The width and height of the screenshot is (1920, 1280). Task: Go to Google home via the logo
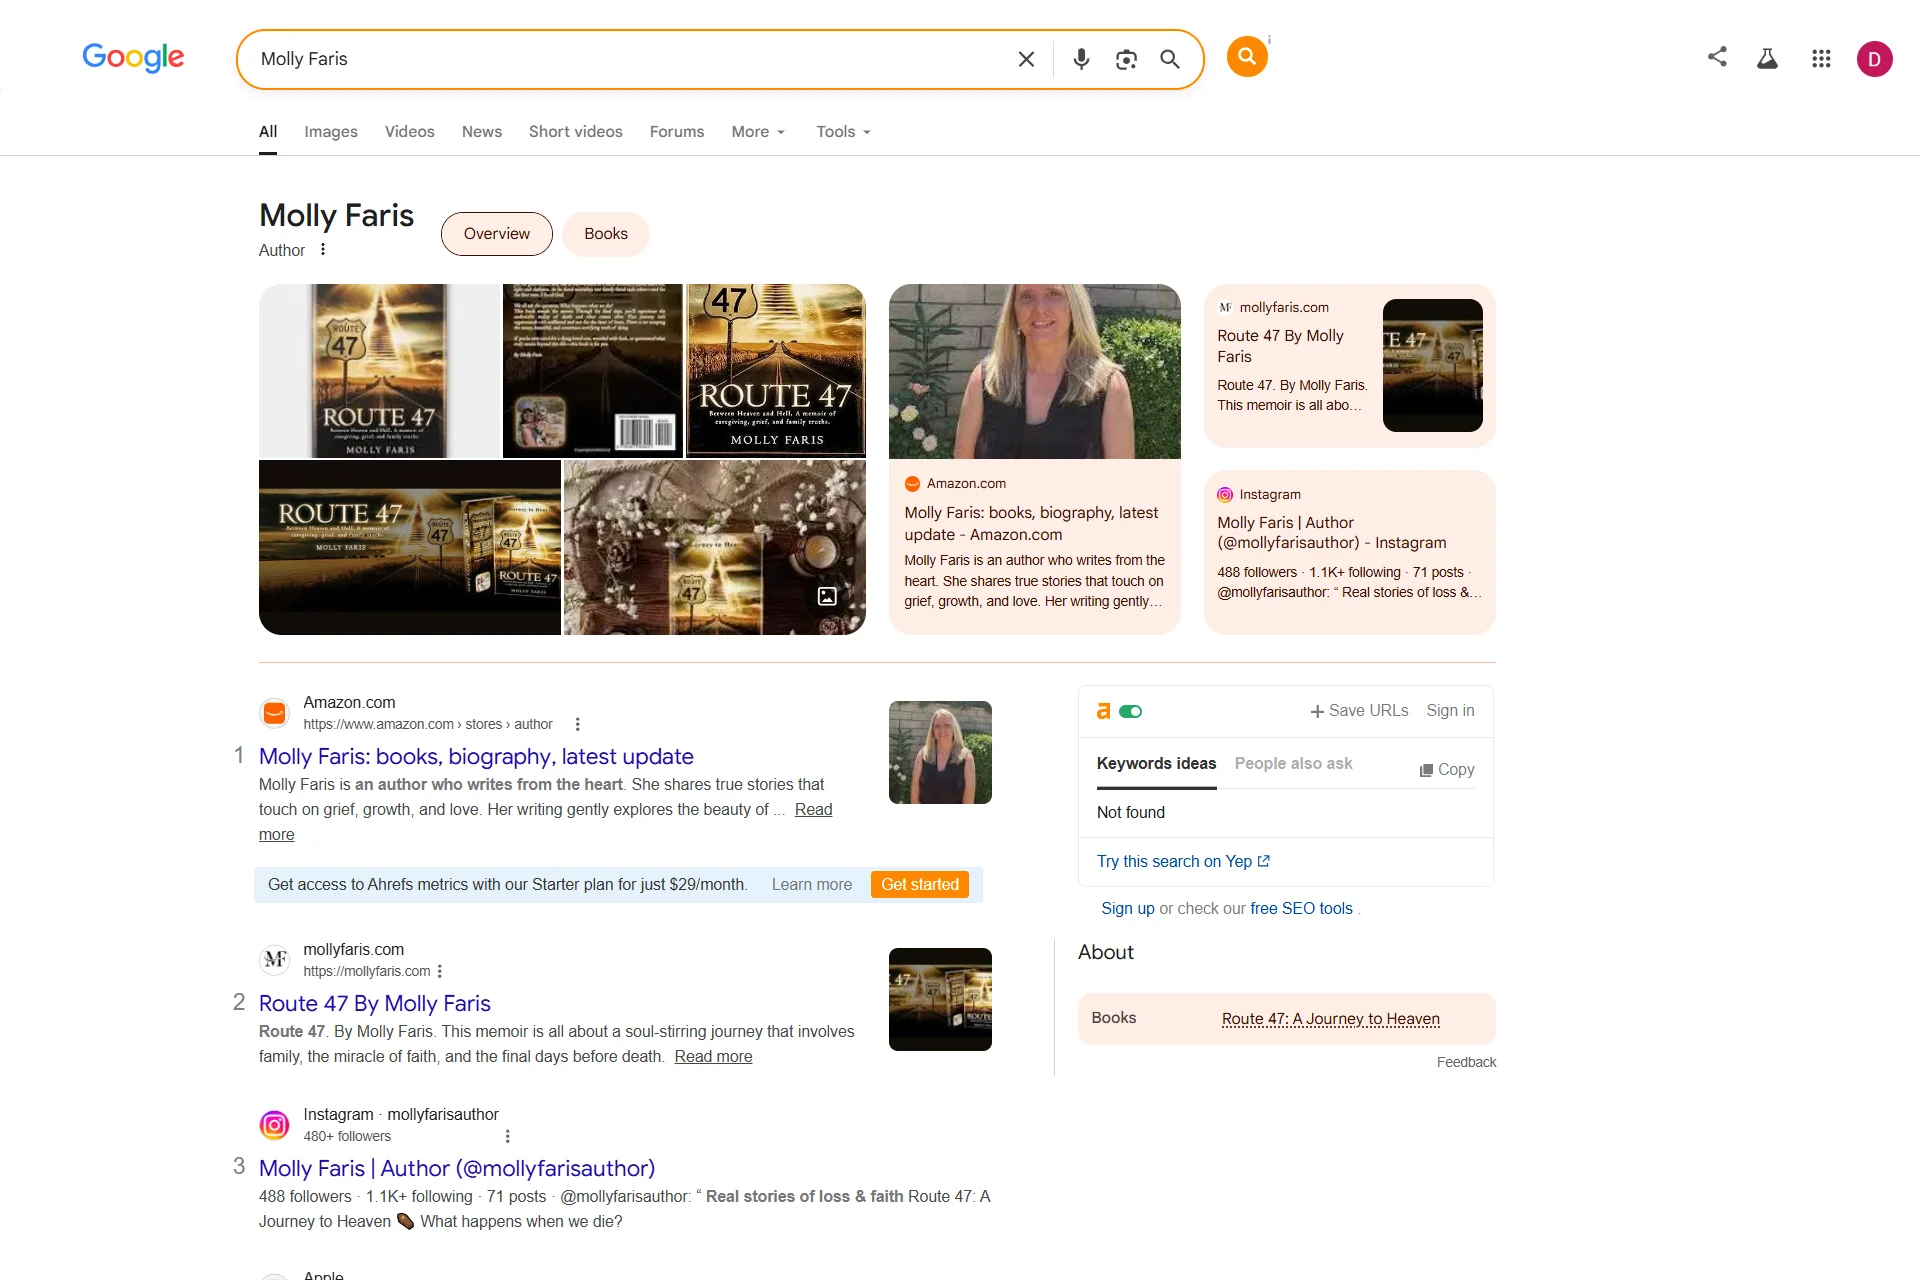[x=133, y=57]
